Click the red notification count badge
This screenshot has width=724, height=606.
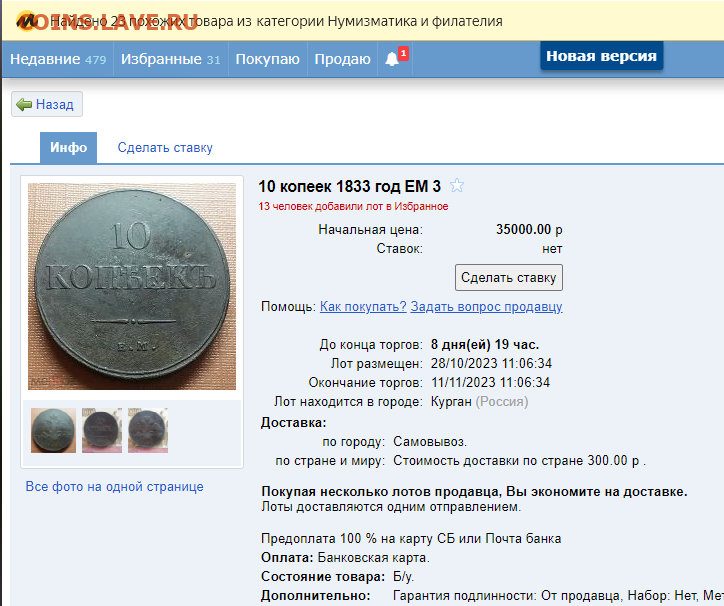403,54
